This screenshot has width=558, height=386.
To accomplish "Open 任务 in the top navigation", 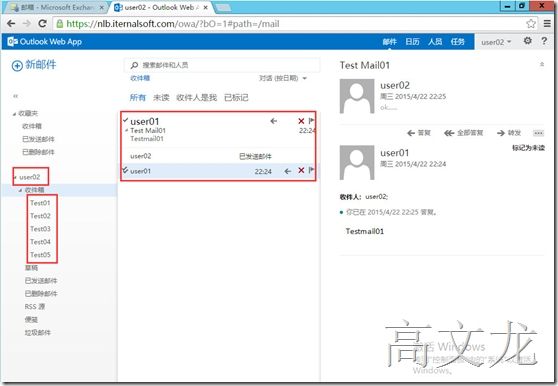I will (x=458, y=42).
